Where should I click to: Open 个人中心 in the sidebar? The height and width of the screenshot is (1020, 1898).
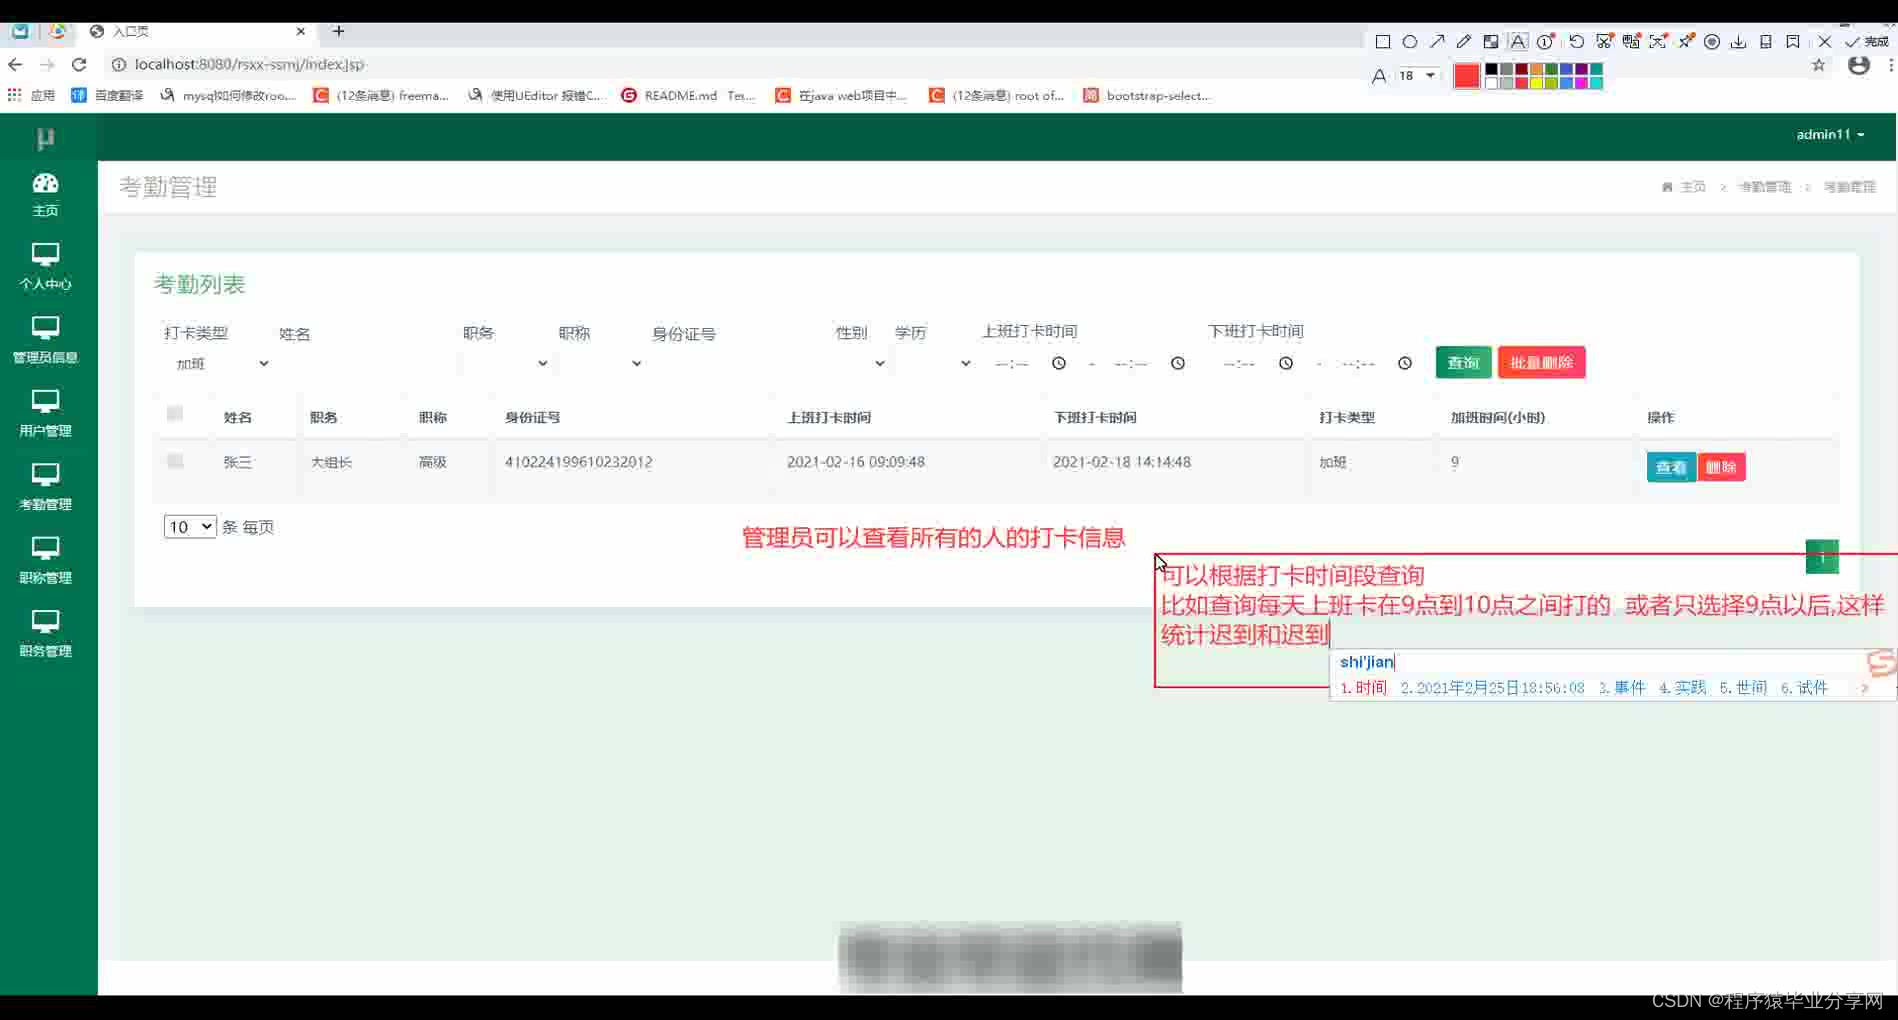point(46,267)
